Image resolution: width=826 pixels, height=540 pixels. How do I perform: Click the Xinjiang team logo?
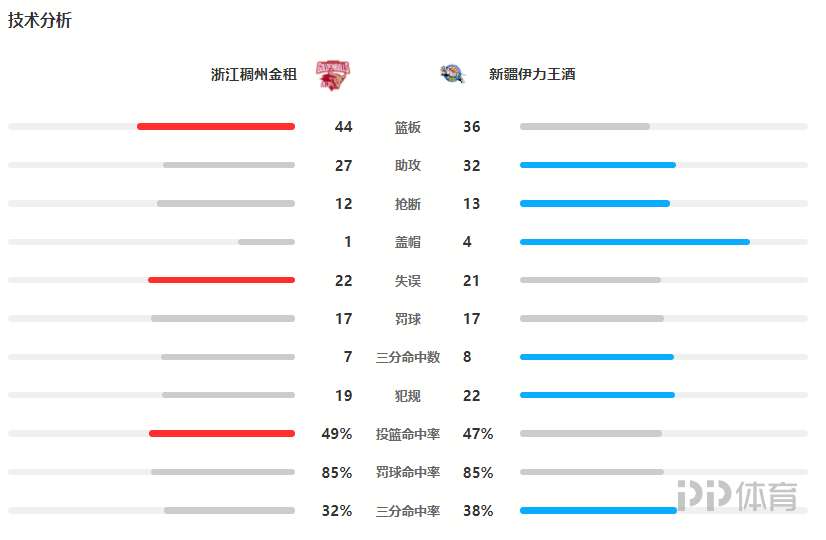(x=452, y=74)
